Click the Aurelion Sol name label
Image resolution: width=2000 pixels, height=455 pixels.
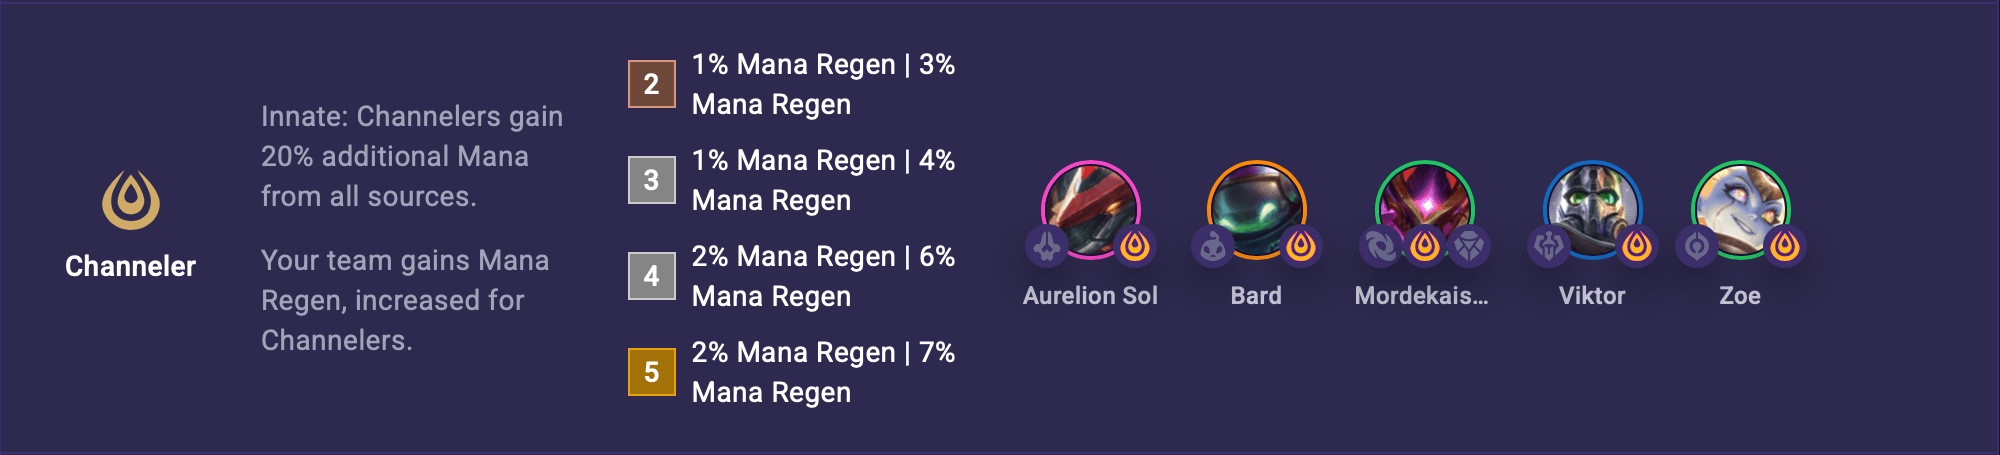pos(1090,296)
